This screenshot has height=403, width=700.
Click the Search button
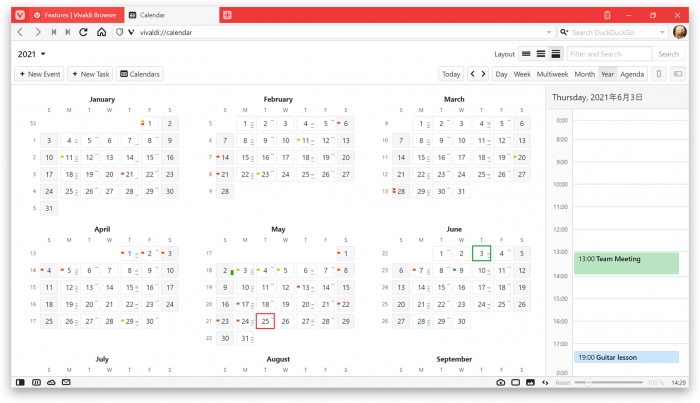pyautogui.click(x=668, y=54)
